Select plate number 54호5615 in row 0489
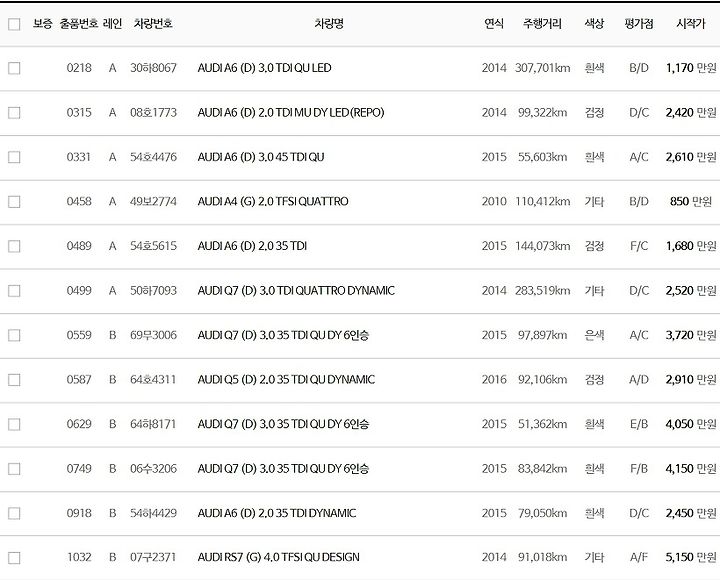Viewport: 720px width, 580px height. [x=153, y=246]
